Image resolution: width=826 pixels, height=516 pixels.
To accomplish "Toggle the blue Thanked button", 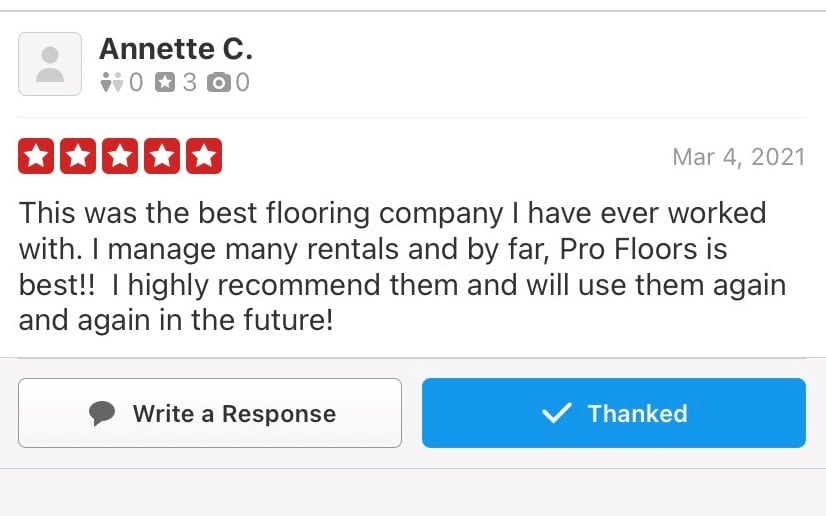I will coord(613,413).
